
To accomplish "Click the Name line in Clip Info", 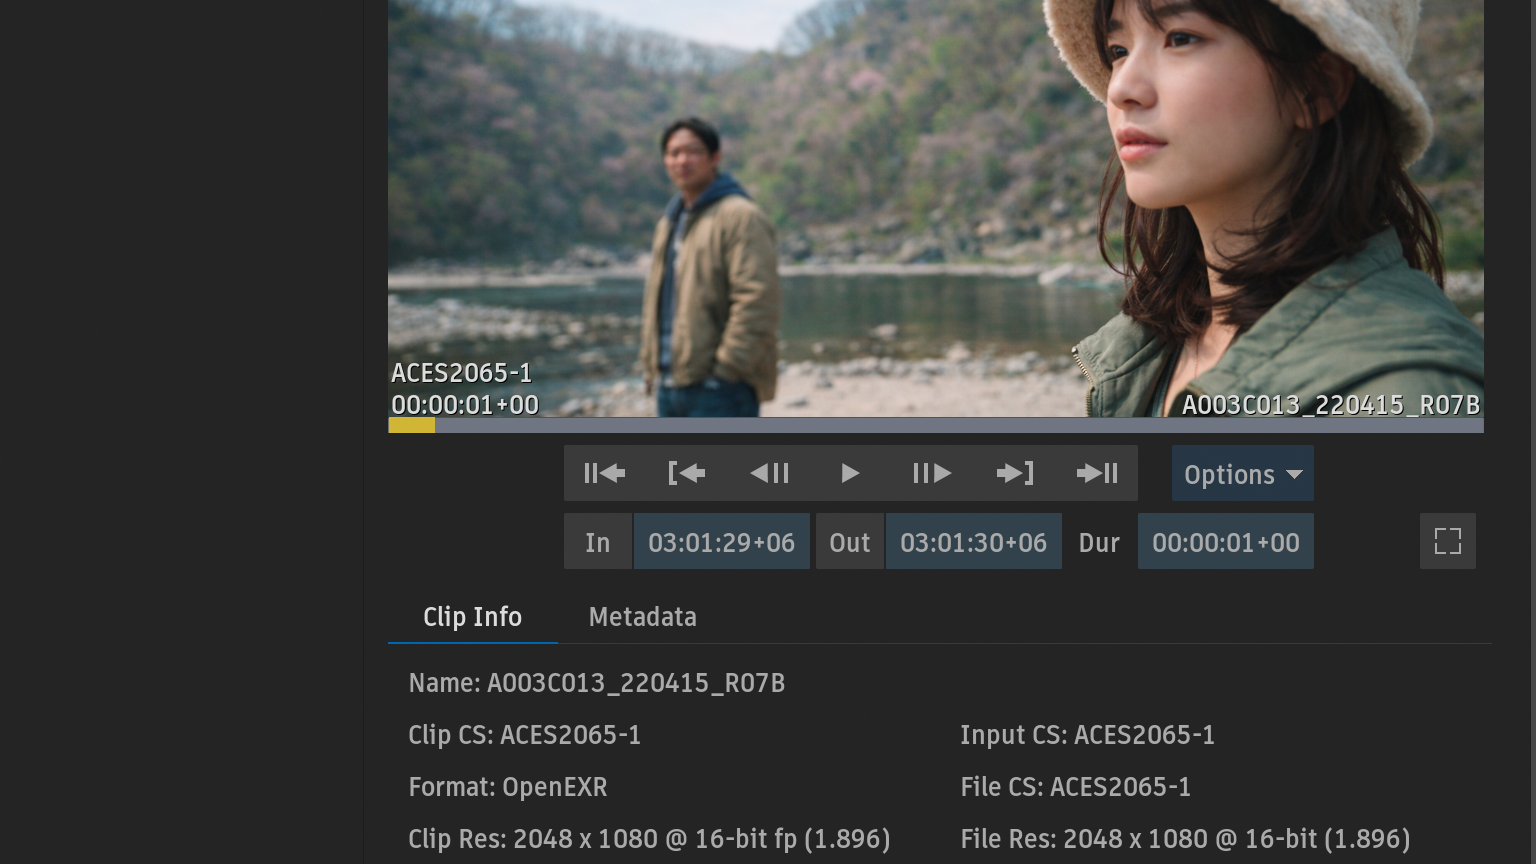I will [x=596, y=683].
